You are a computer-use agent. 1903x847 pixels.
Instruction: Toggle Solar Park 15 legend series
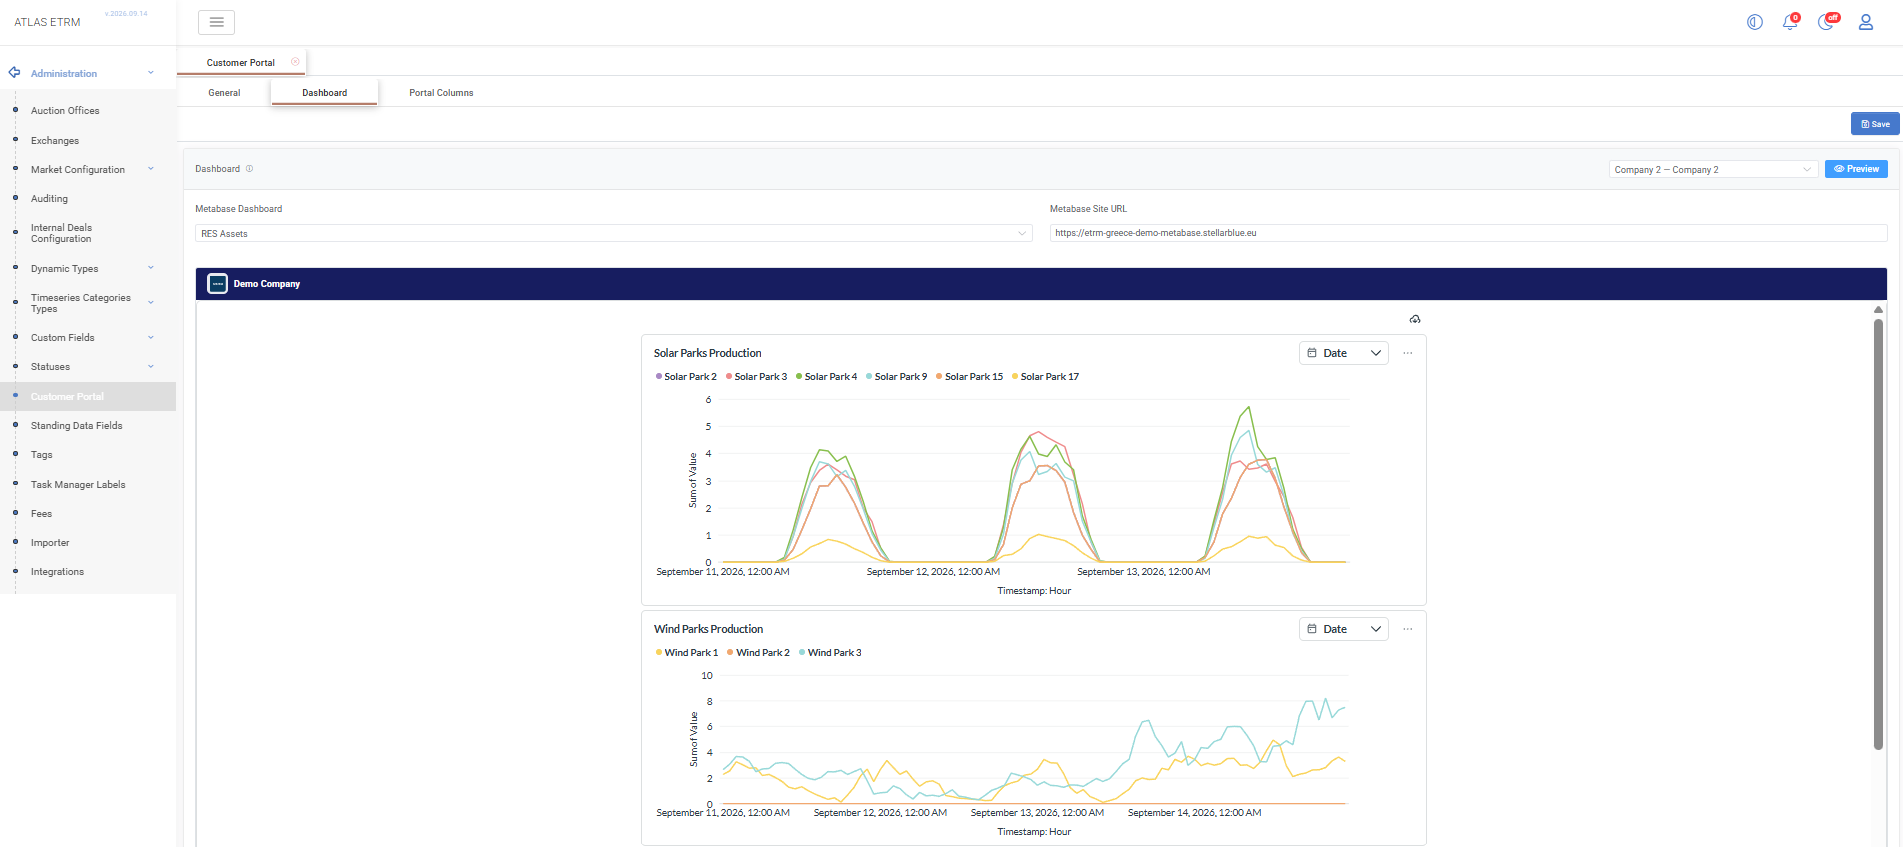(x=969, y=377)
